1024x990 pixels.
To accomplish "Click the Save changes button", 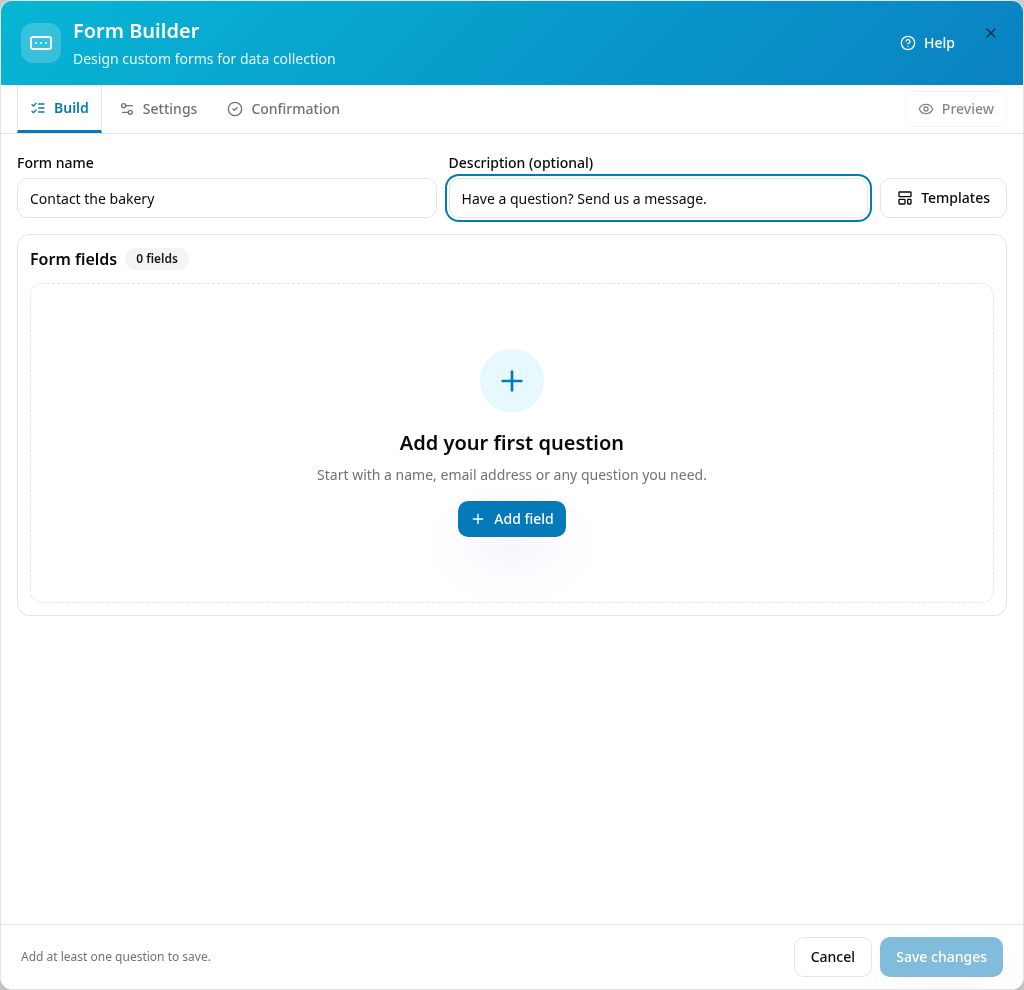I will point(941,957).
